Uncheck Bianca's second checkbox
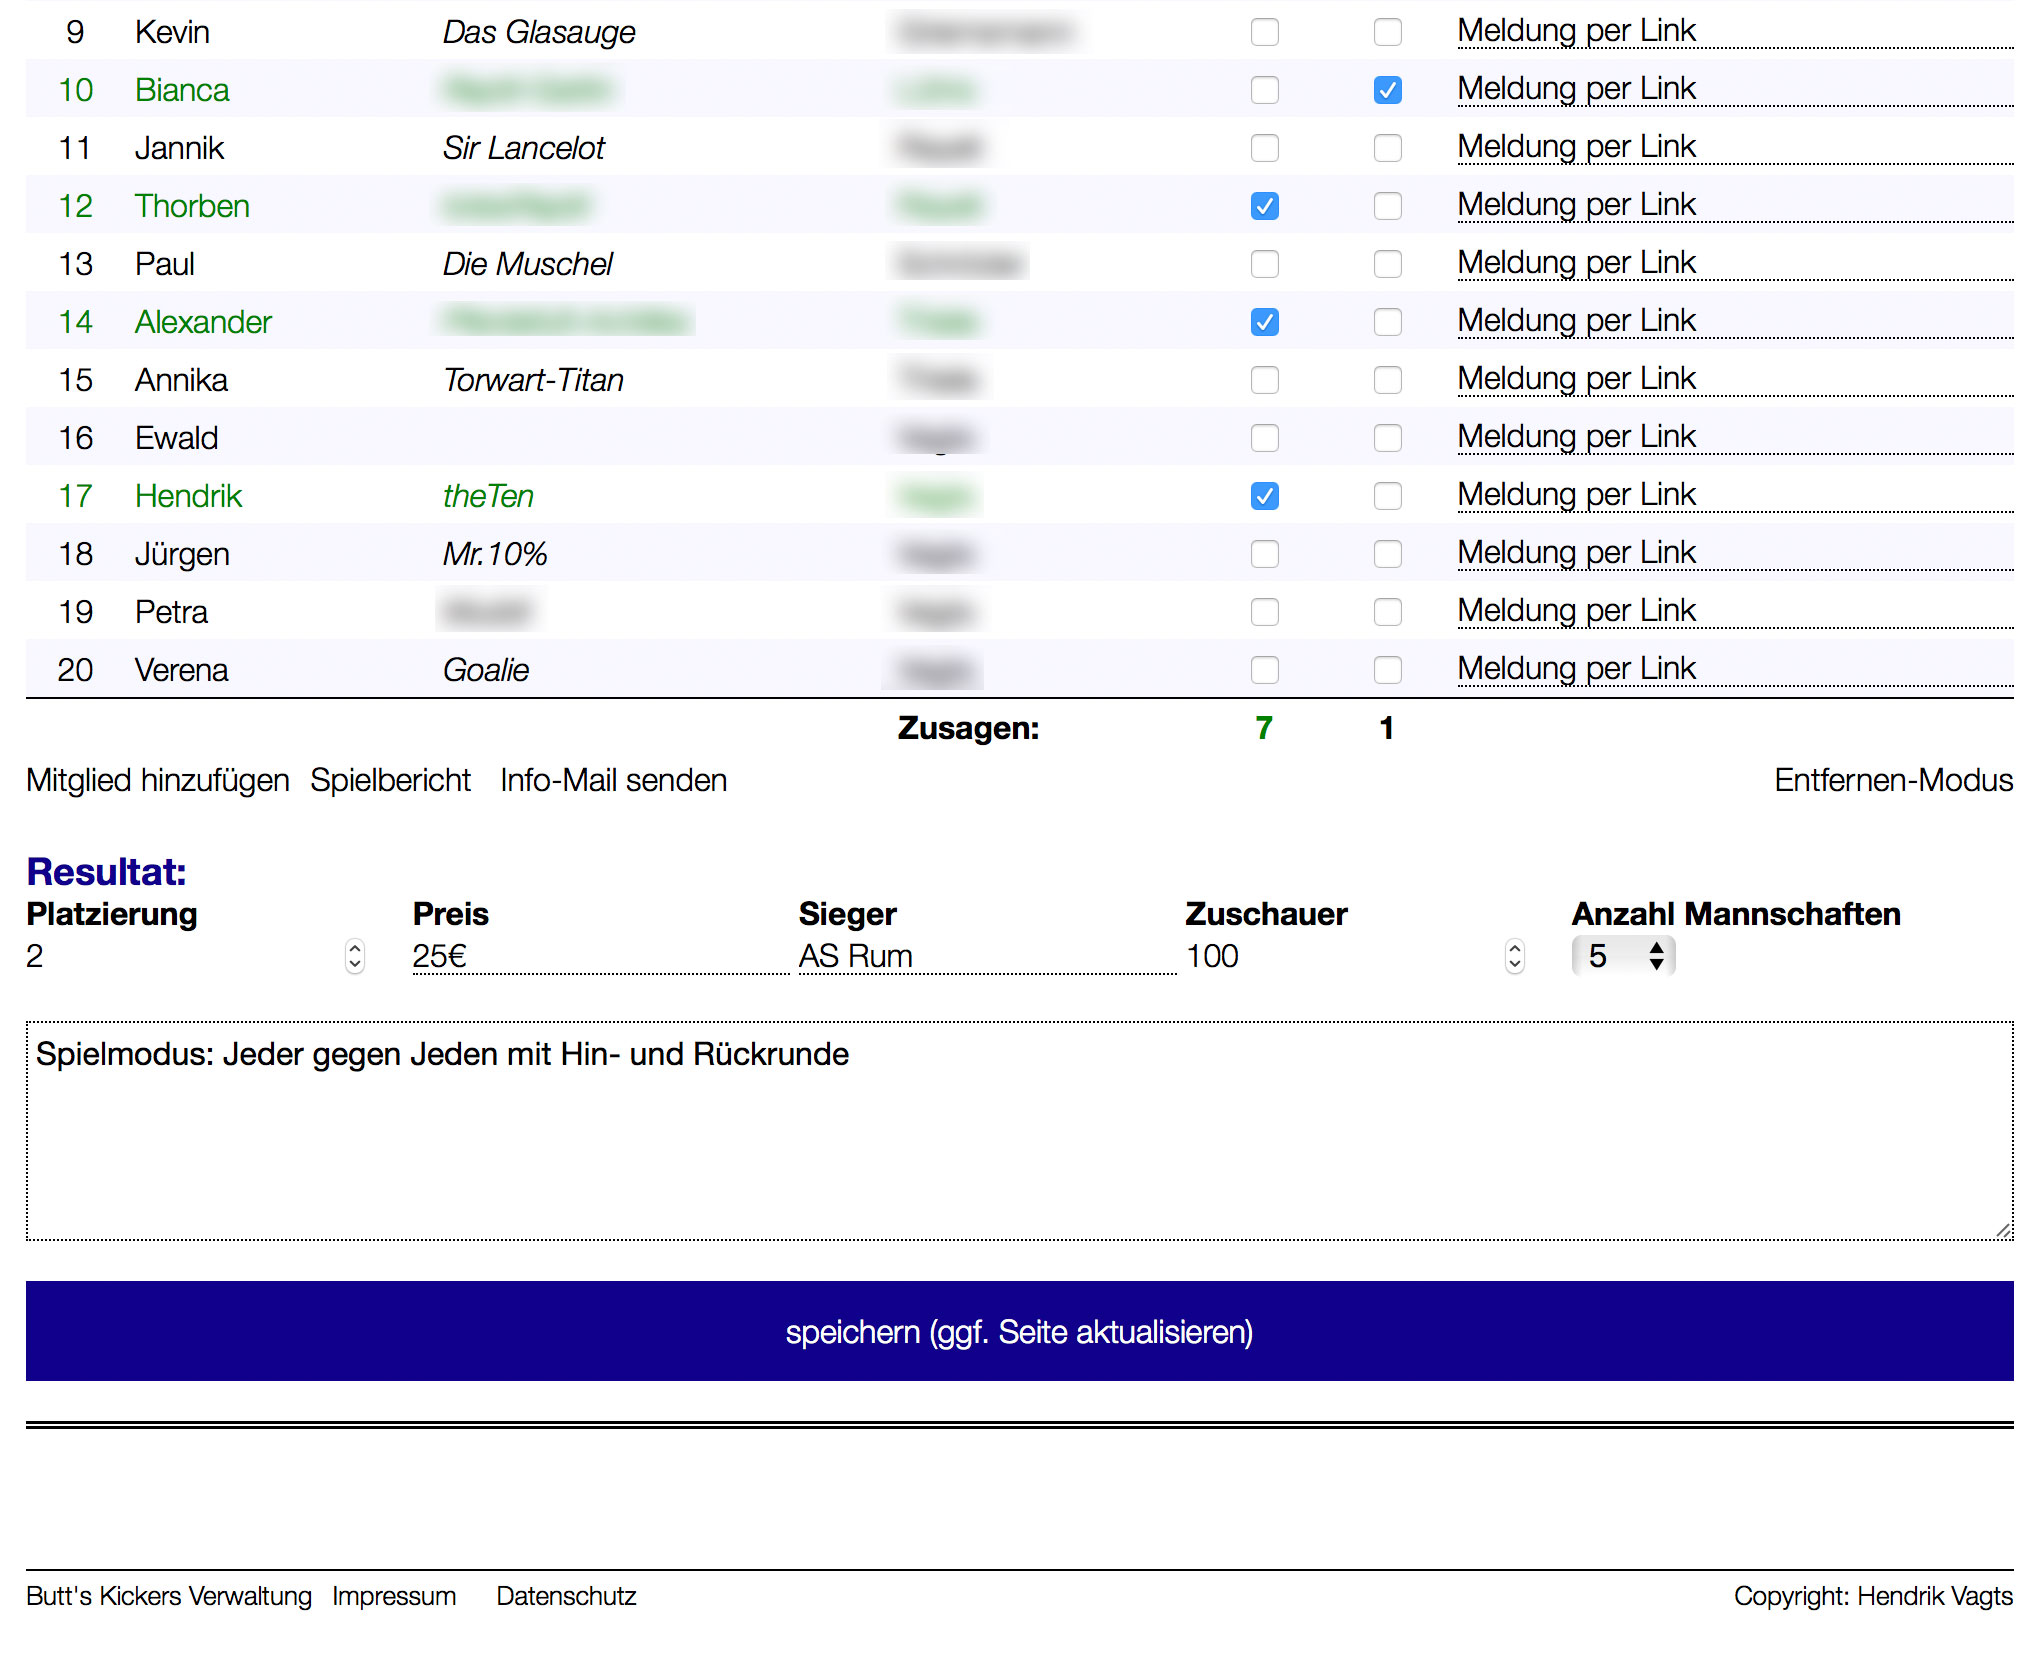 [1387, 90]
